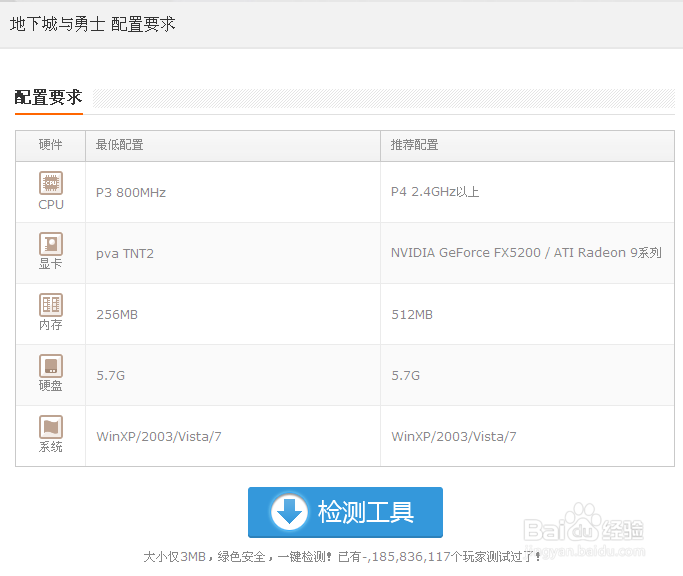Click the 512MB recommended memory cell

point(527,314)
